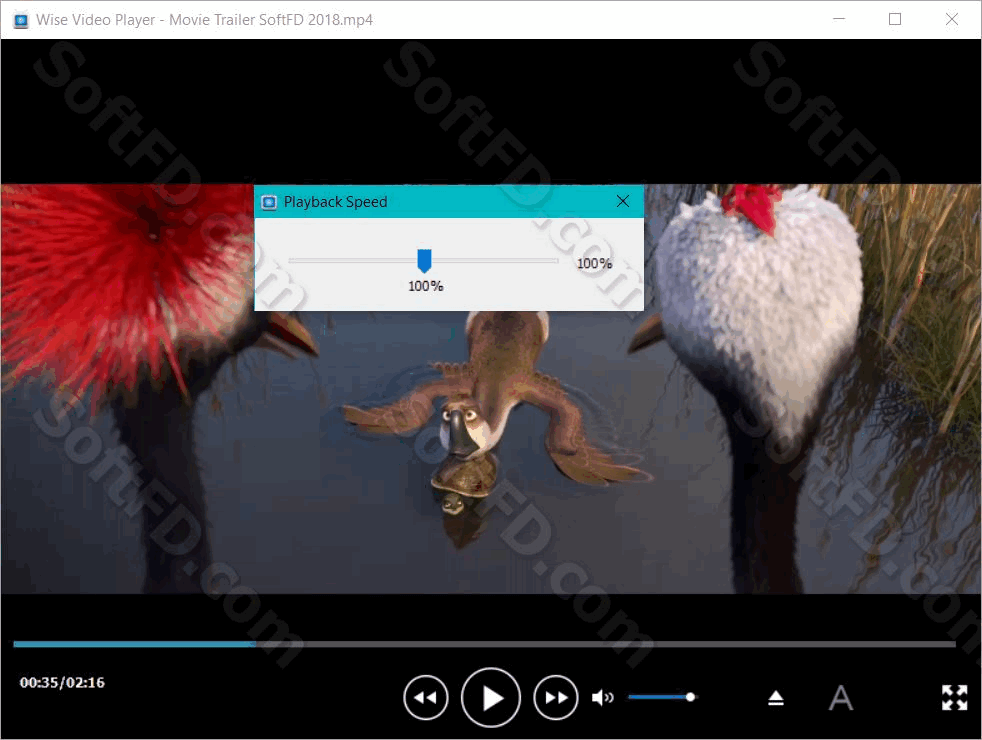The height and width of the screenshot is (740, 982).
Task: Click the fast forward button
Action: pyautogui.click(x=556, y=697)
